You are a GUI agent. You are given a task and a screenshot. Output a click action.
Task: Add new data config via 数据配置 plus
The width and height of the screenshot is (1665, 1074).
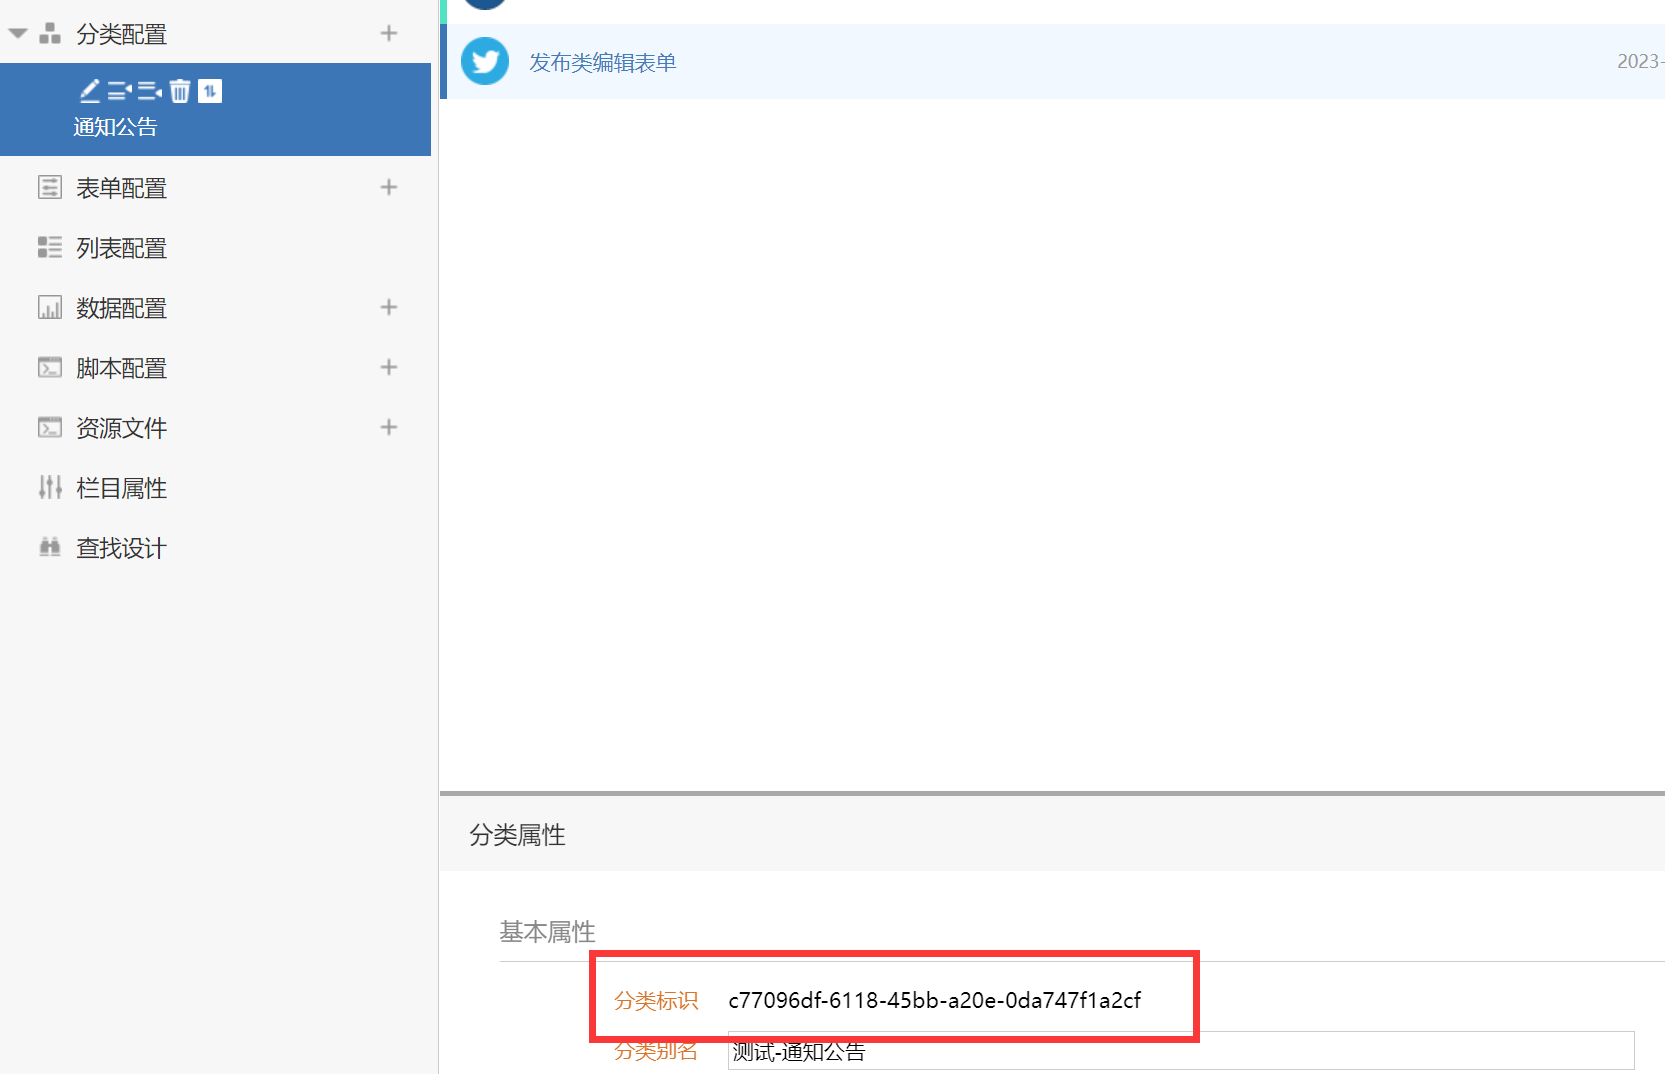click(389, 307)
